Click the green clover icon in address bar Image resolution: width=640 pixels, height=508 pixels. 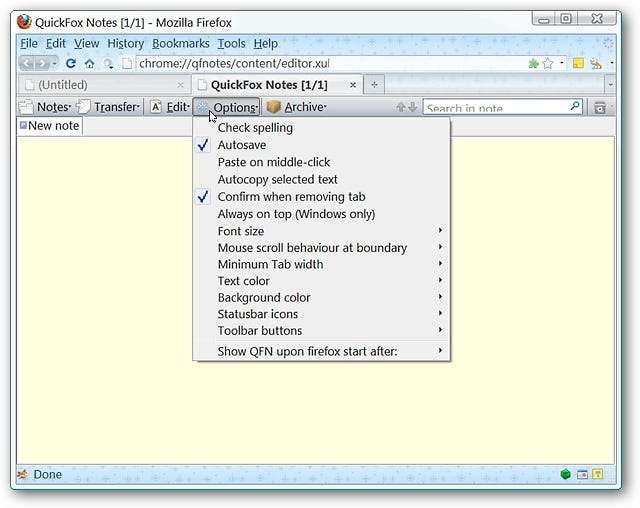click(533, 64)
